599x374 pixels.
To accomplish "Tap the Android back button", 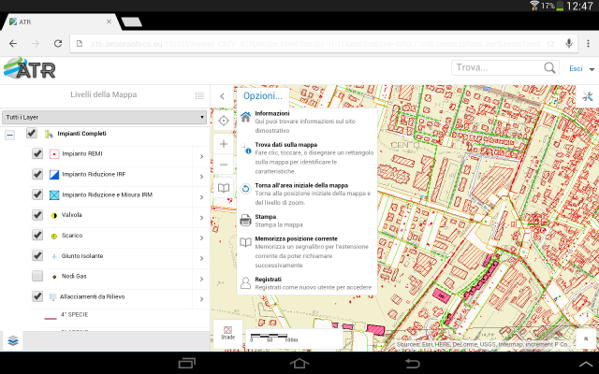I will [412, 363].
